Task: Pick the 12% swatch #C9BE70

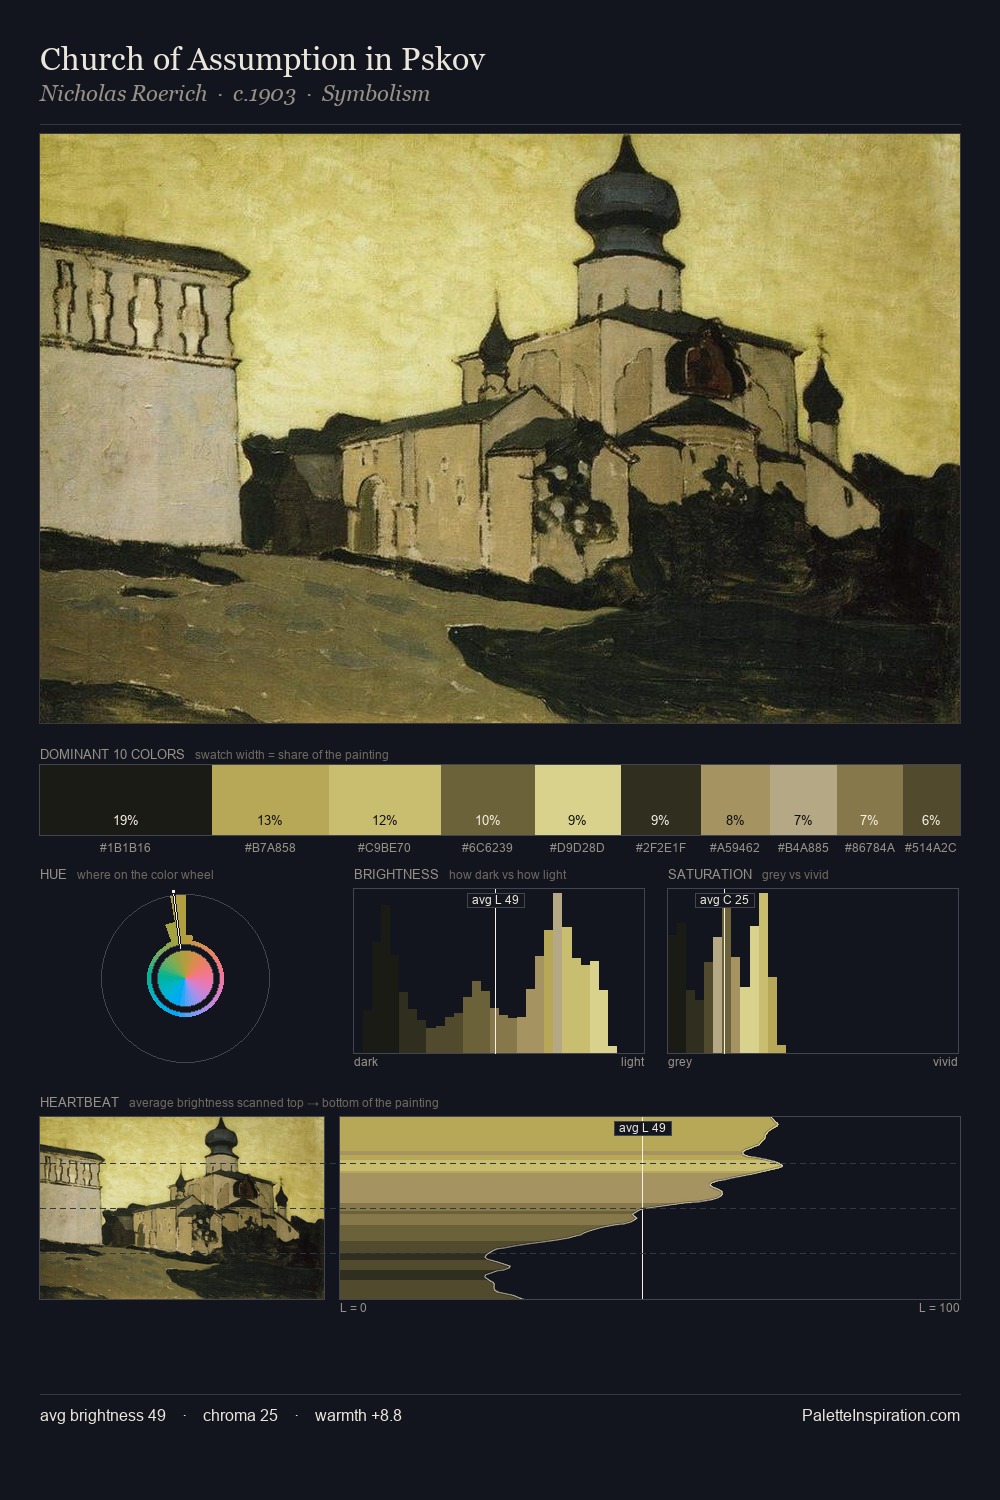Action: coord(385,800)
